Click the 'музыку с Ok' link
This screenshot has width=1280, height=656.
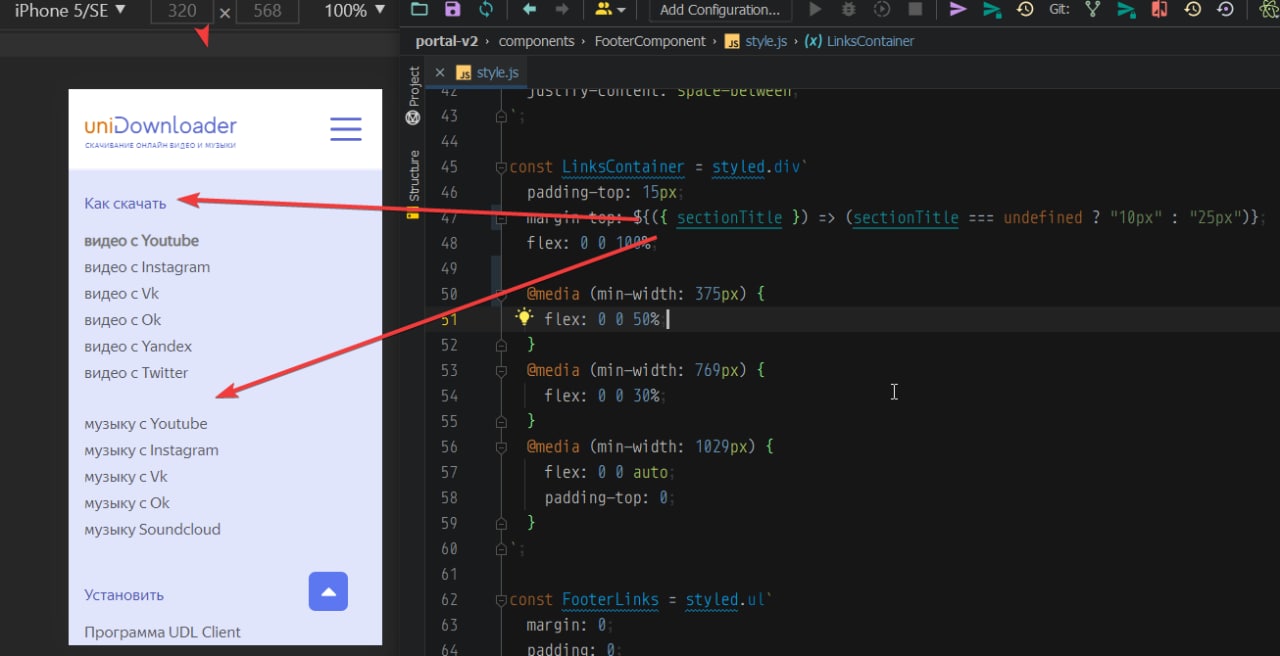pyautogui.click(x=127, y=503)
